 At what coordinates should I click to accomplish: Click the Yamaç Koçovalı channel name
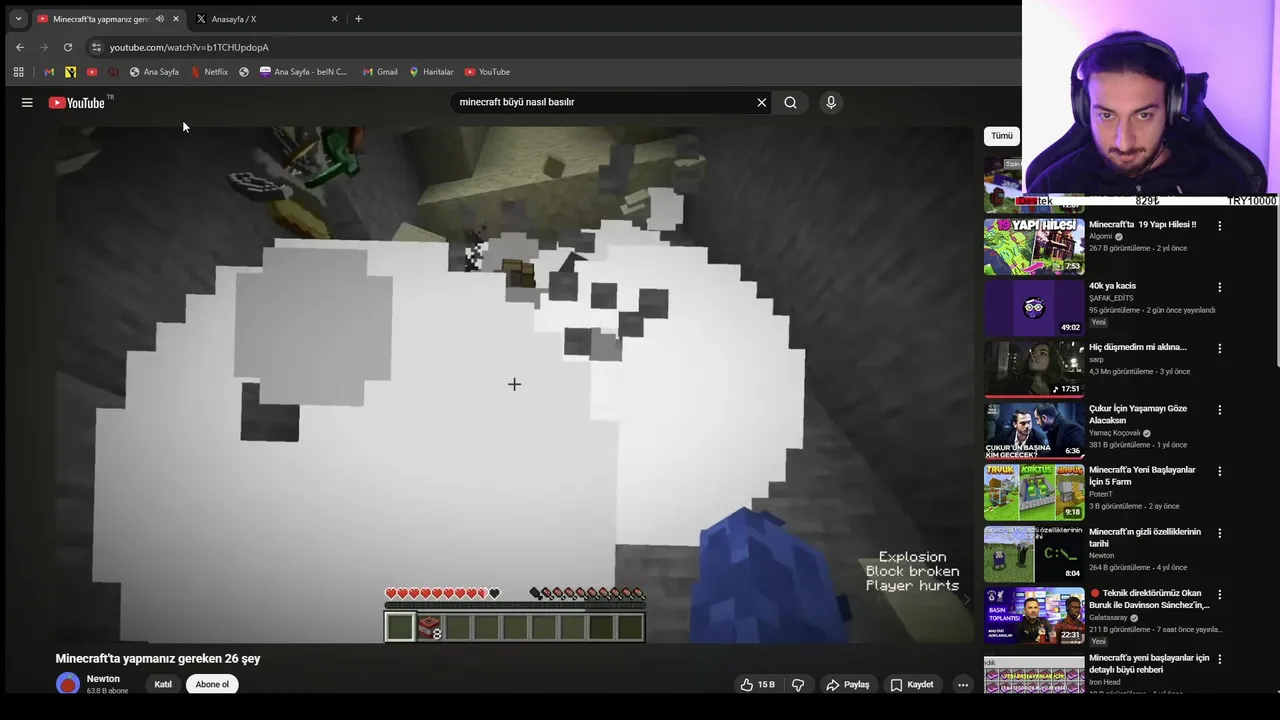pyautogui.click(x=1115, y=433)
